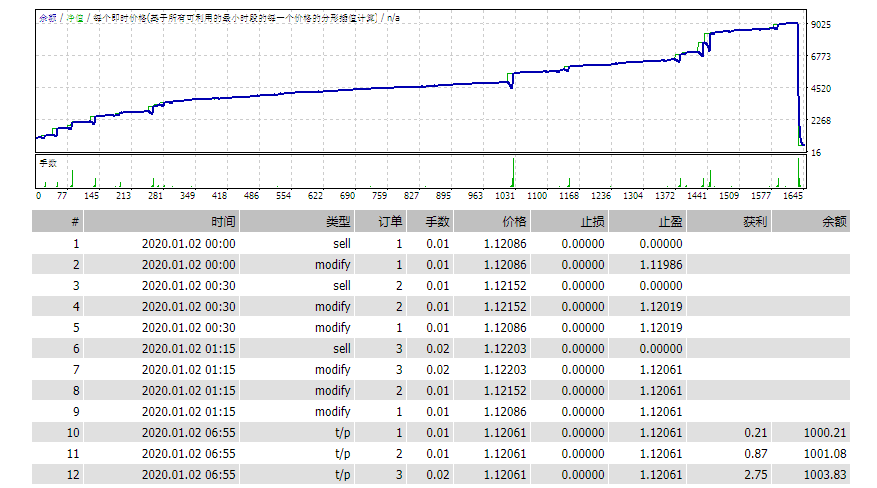Click the 手数 label inside the volume chart
Image resolution: width=877 pixels, height=488 pixels.
point(48,162)
